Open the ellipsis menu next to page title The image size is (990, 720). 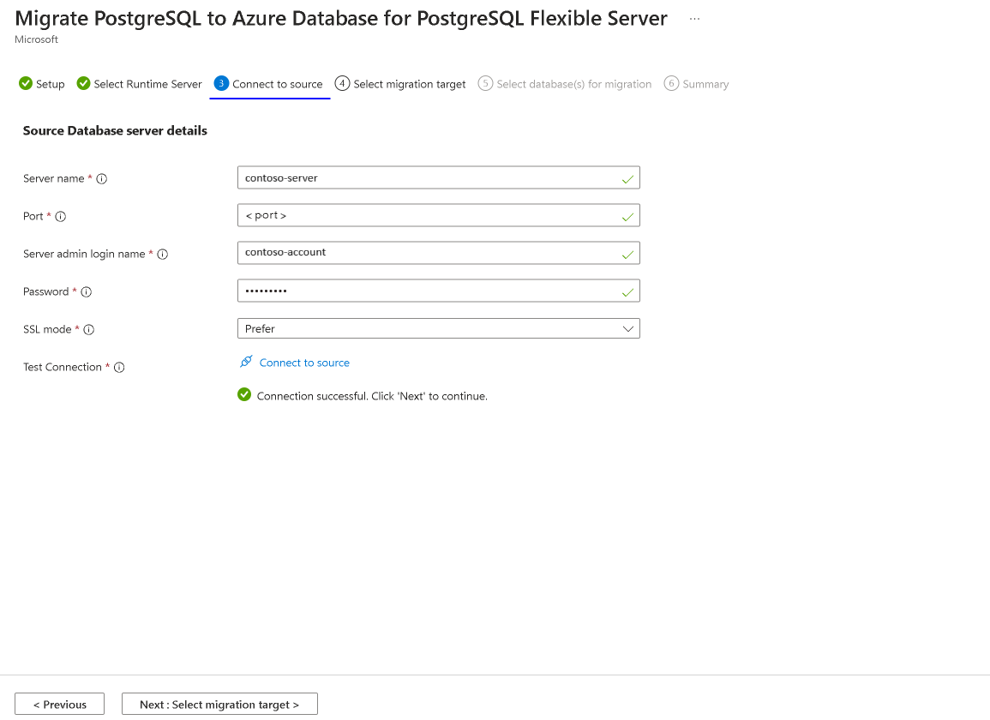(x=695, y=19)
